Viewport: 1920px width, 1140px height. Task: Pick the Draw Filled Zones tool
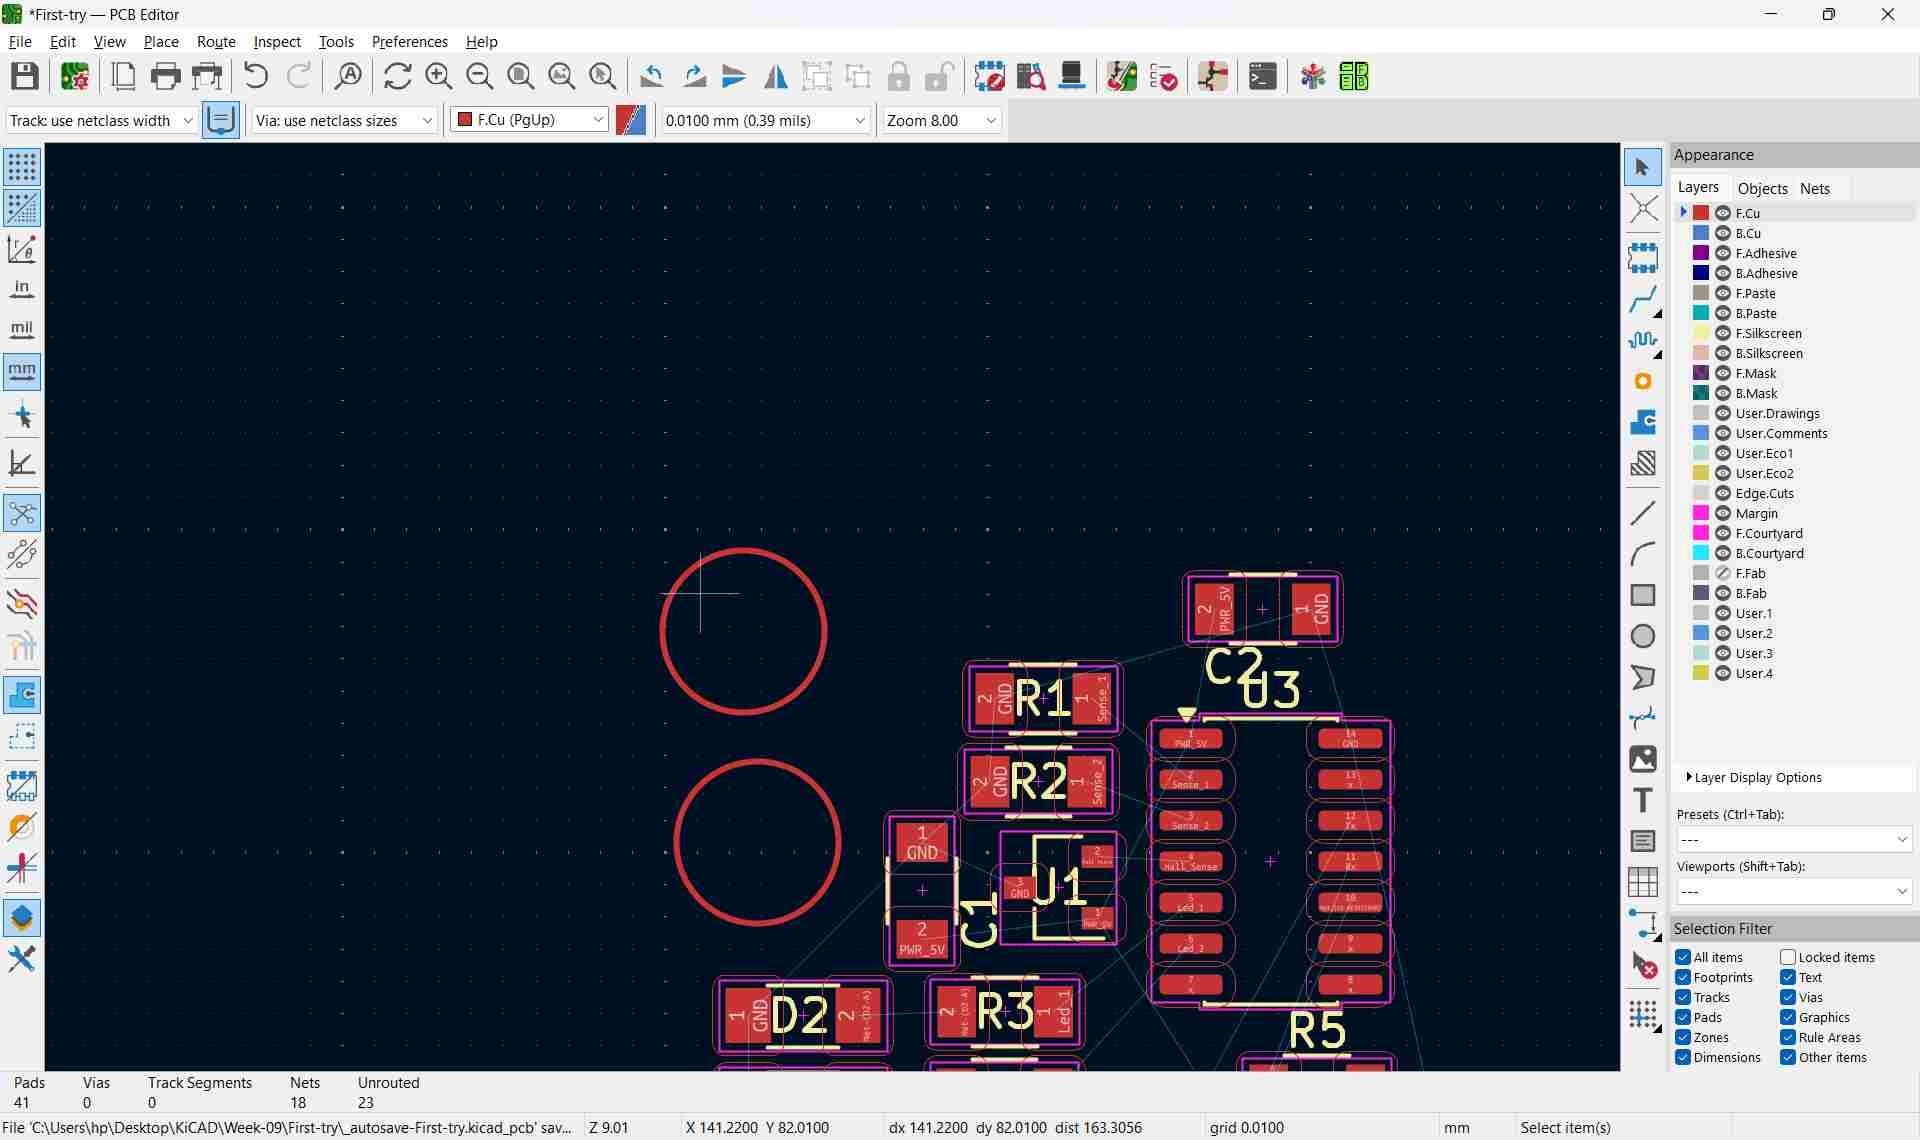(1644, 422)
